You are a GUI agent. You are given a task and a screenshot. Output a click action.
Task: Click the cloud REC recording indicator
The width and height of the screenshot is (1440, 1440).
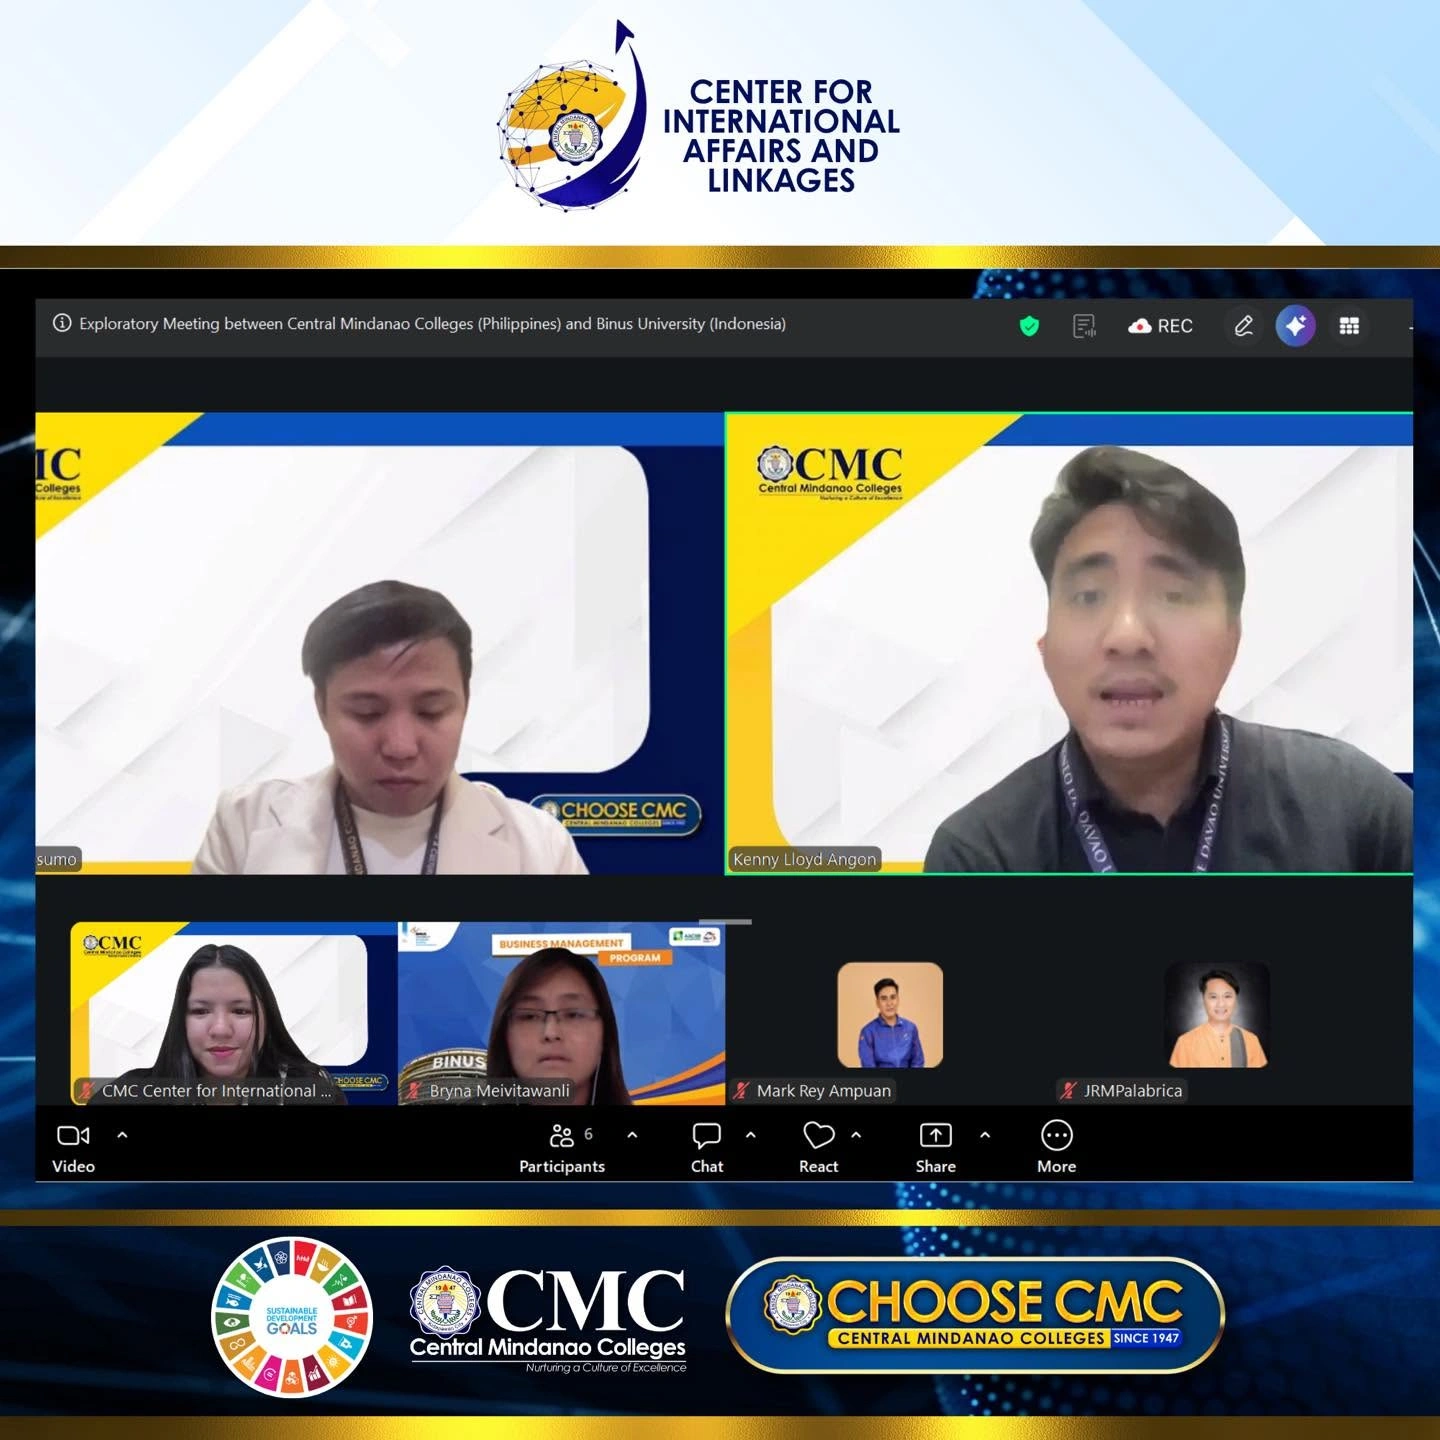pyautogui.click(x=1160, y=326)
